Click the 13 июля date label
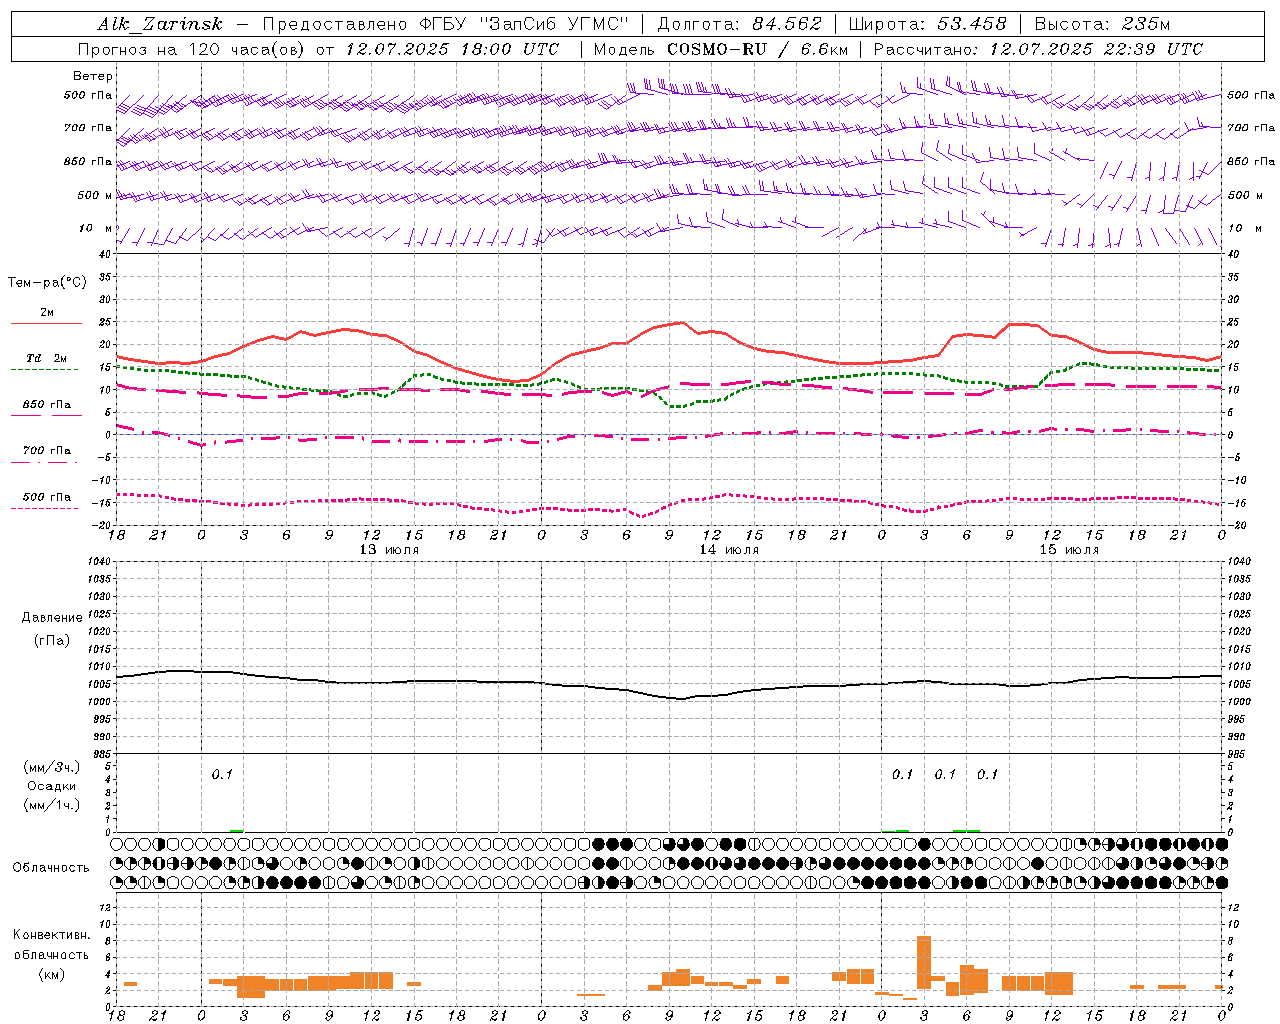The width and height of the screenshot is (1280, 1024). coord(389,549)
